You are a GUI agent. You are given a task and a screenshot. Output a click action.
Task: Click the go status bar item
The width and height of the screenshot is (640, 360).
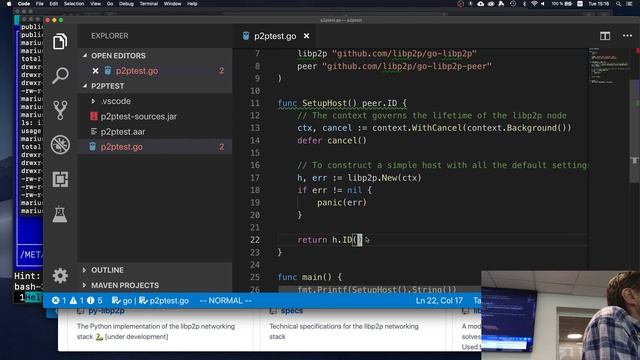[x=122, y=300]
